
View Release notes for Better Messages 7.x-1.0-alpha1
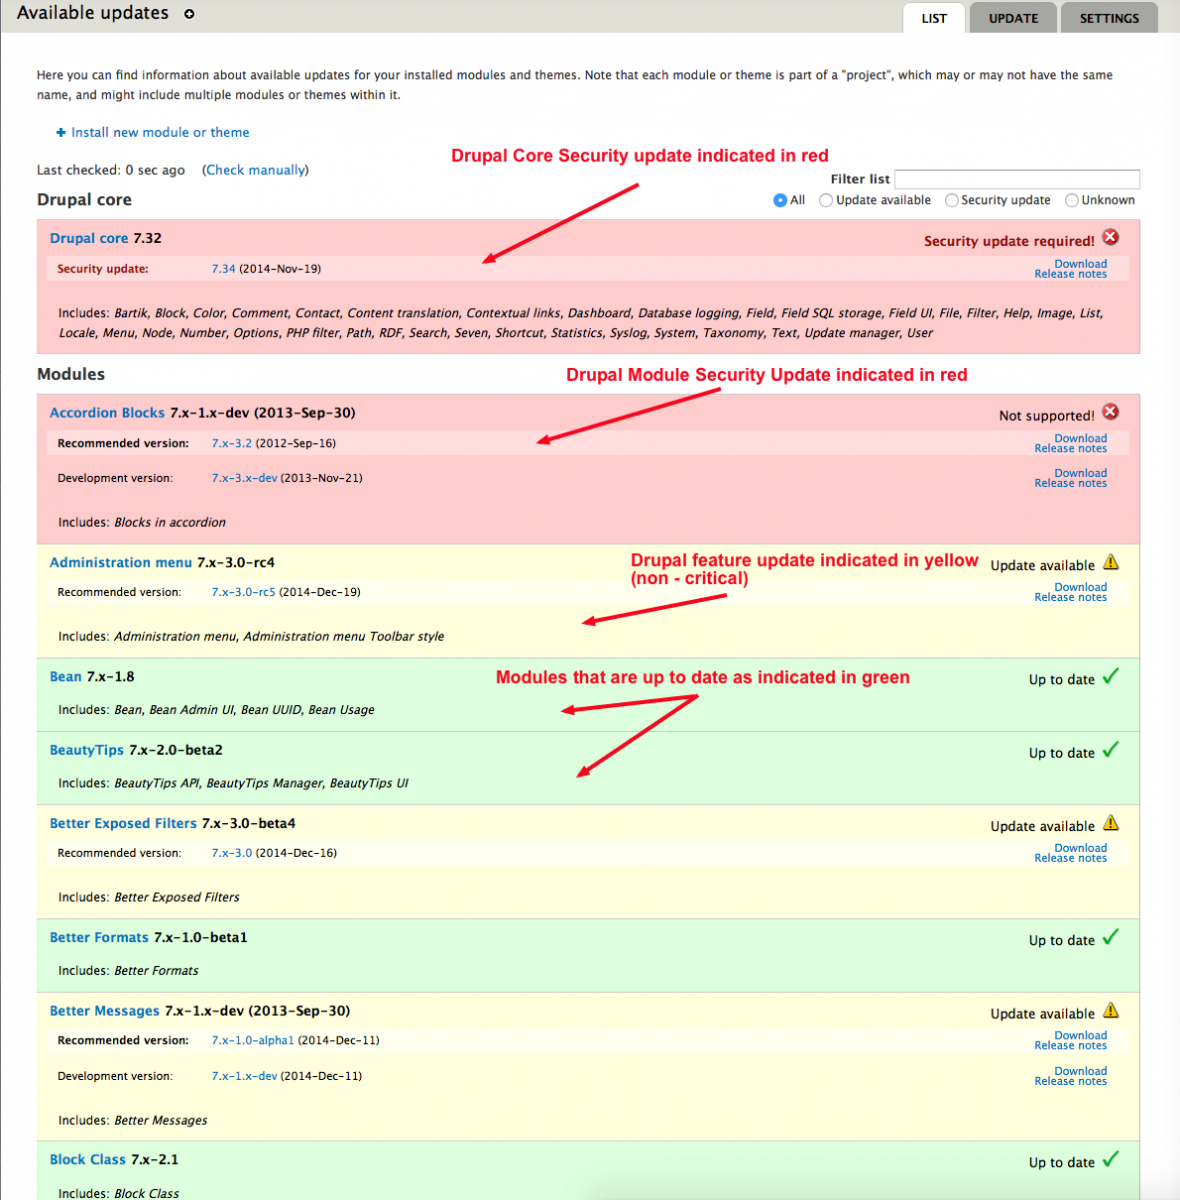point(1070,1045)
